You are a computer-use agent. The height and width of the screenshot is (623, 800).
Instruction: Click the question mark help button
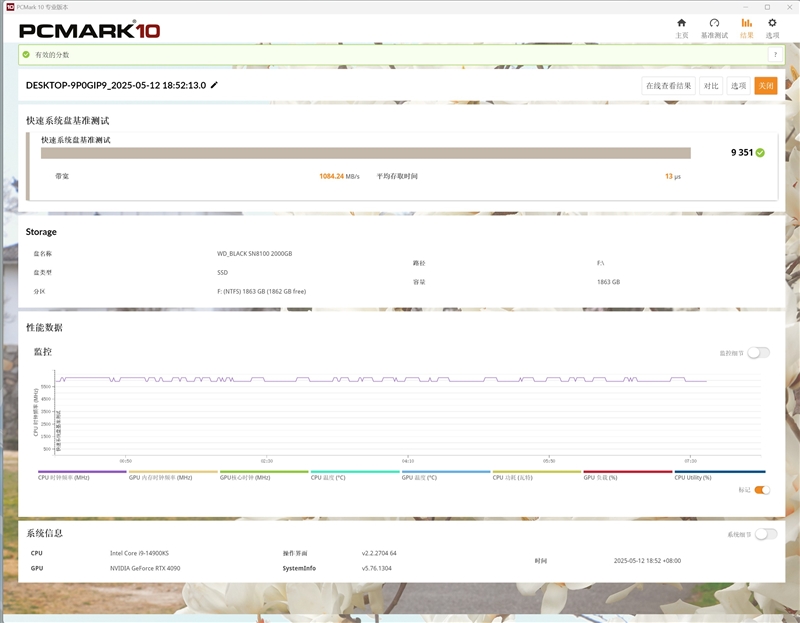[775, 55]
